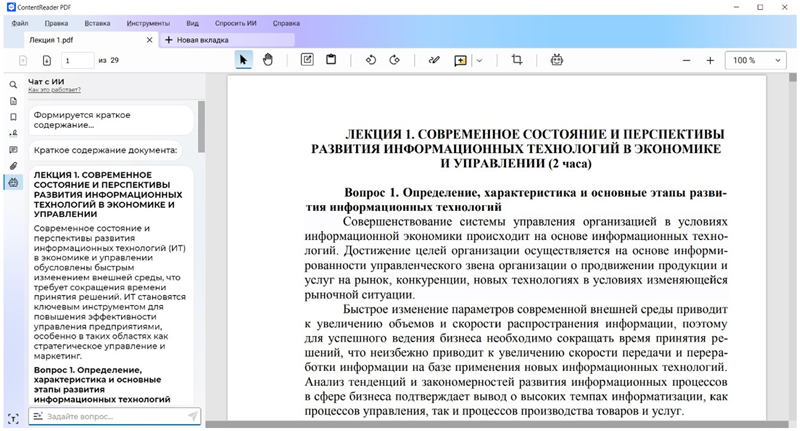
Task: Open the attachments paperclip panel
Action: (13, 165)
